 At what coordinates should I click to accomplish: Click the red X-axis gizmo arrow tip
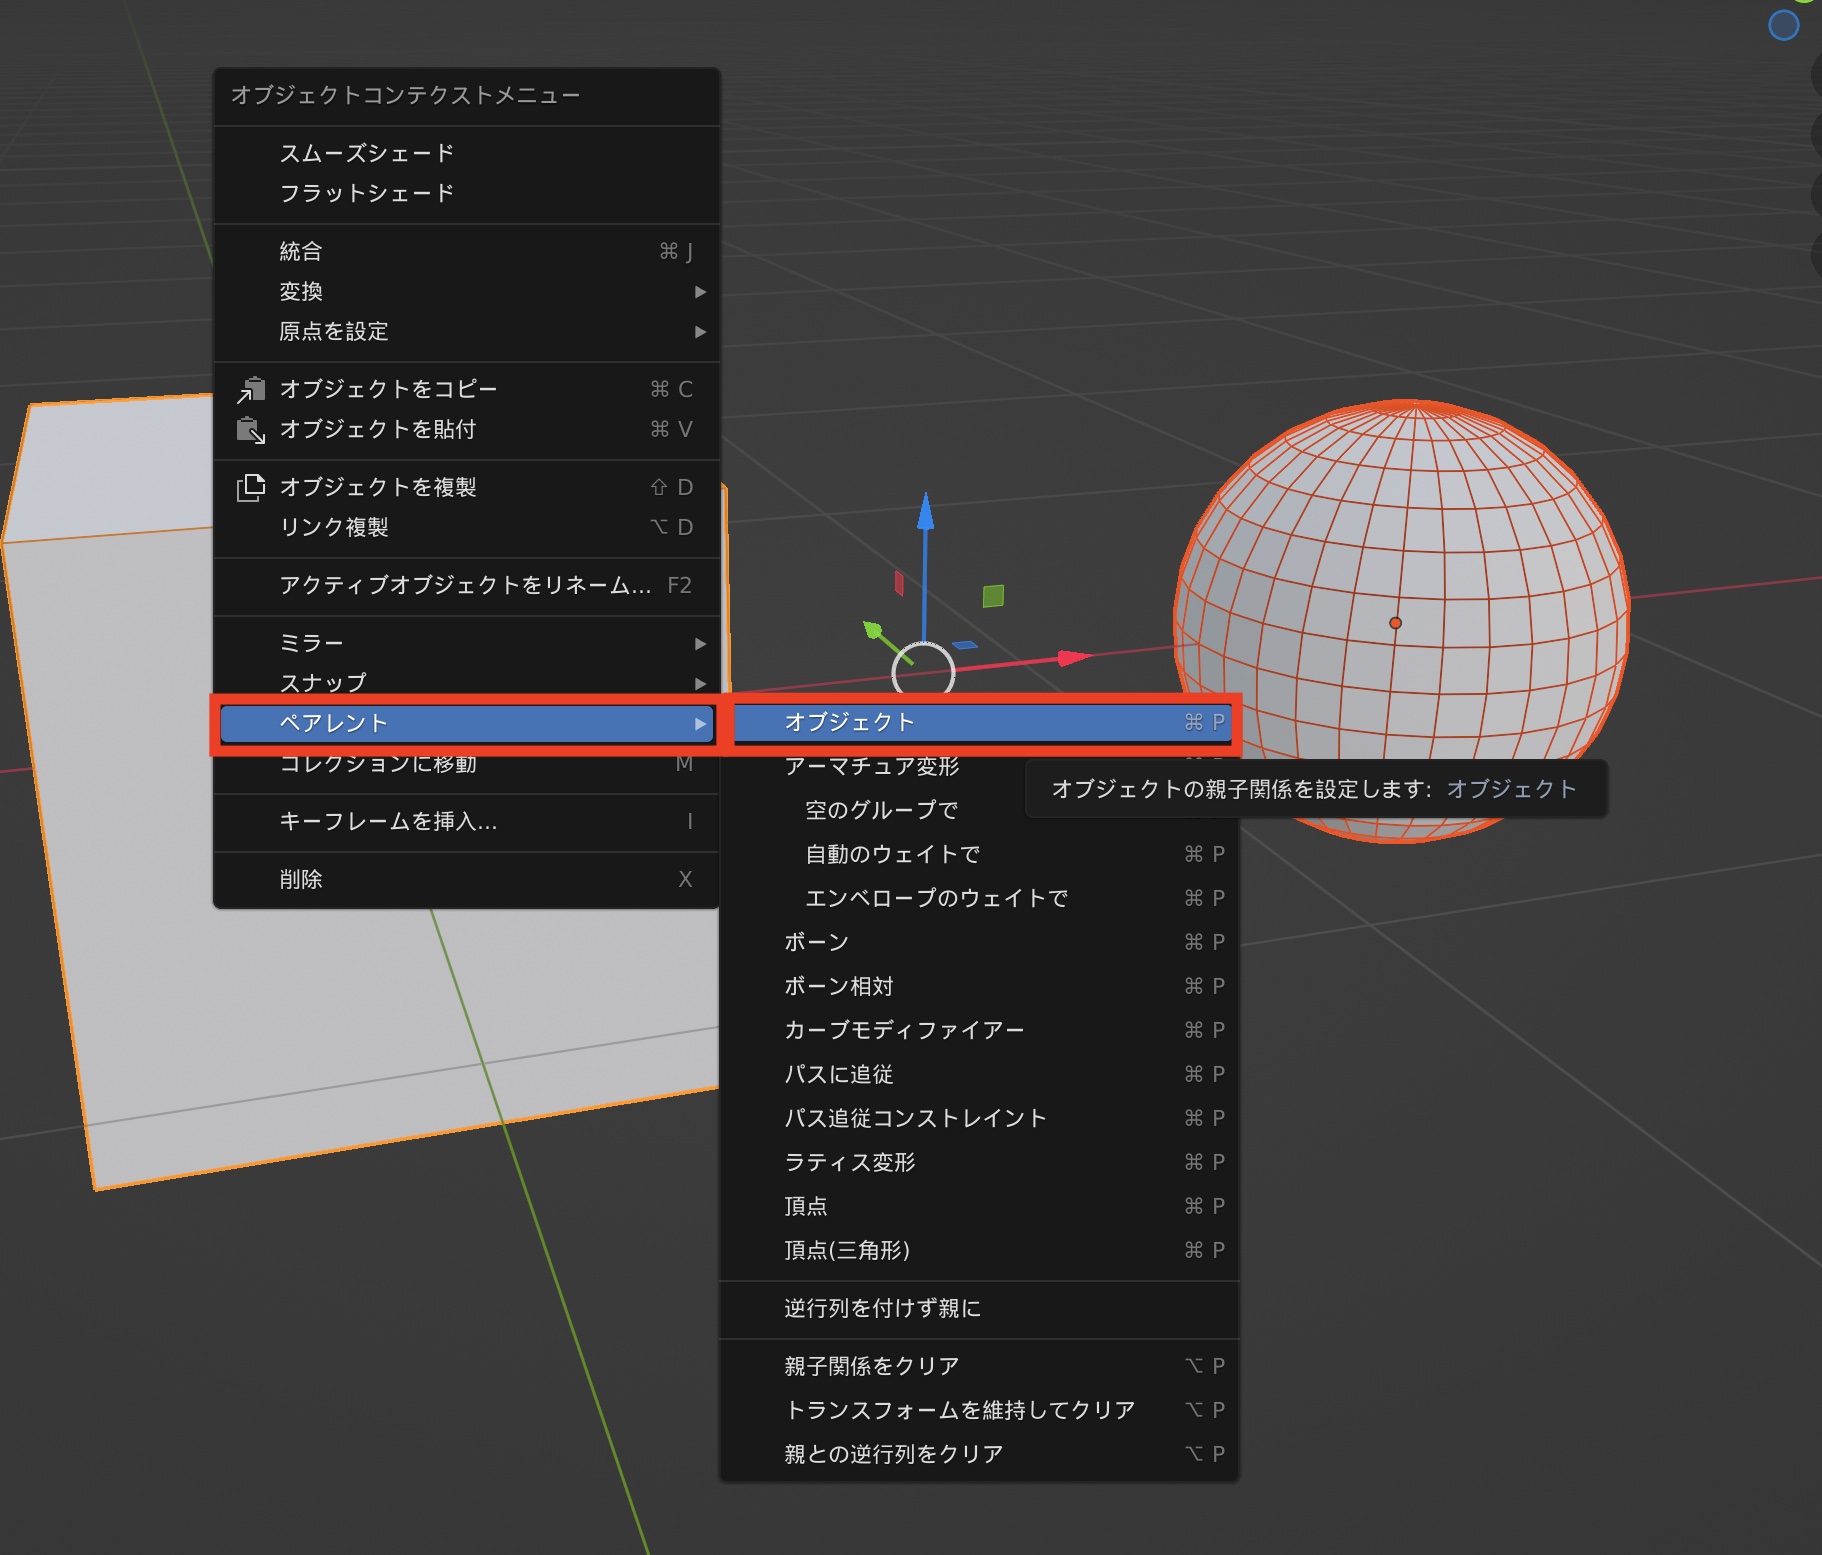1074,657
